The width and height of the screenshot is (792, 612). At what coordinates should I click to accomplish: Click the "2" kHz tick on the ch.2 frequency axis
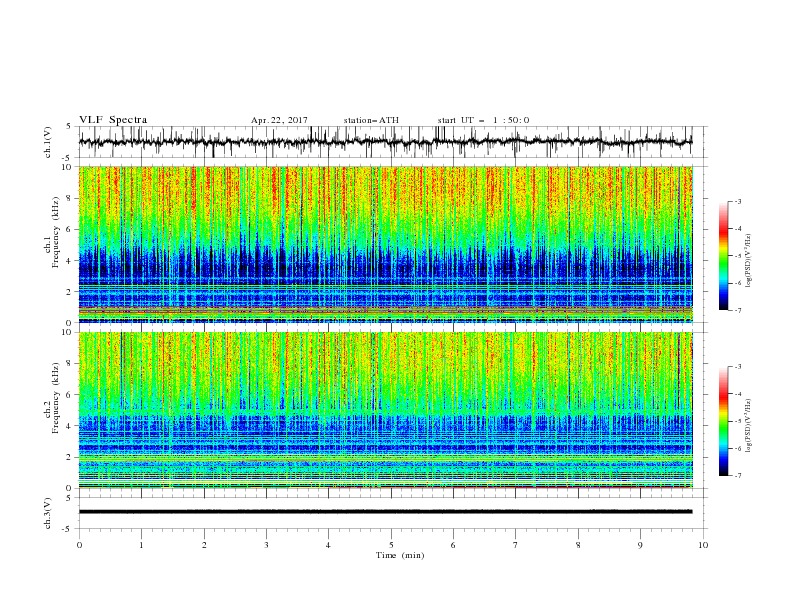70,457
